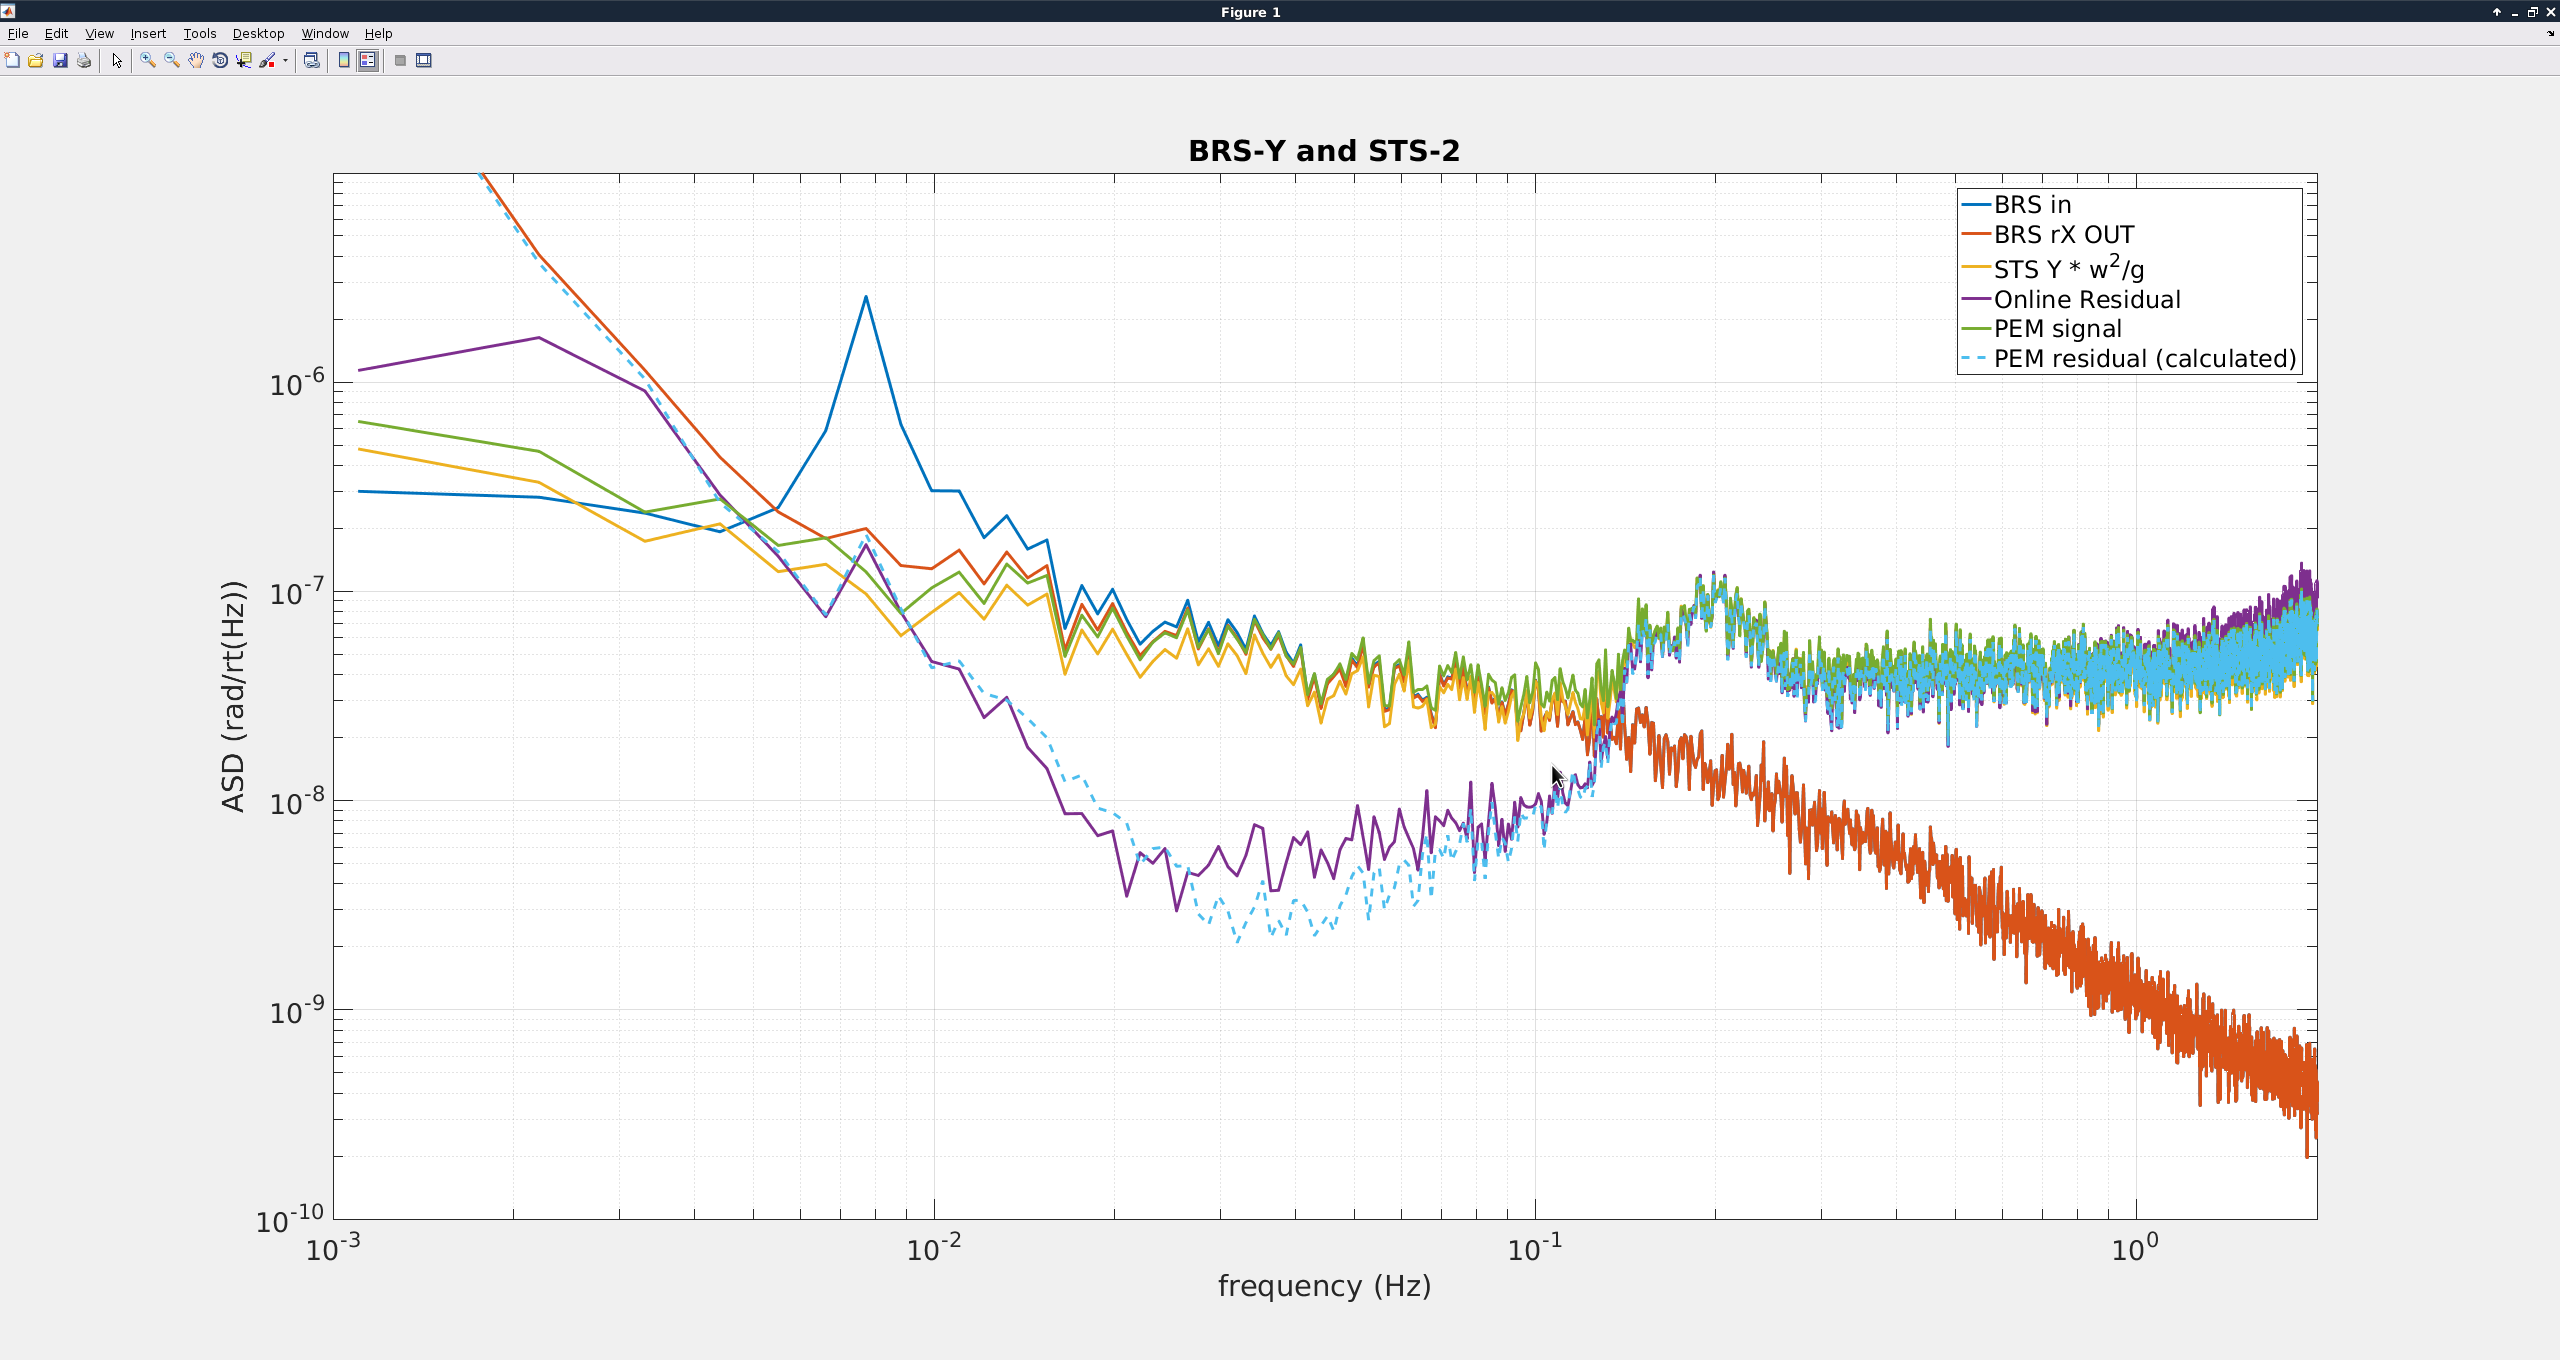Click the 'PEM residual (calculated)' legend entry
The width and height of the screenshot is (2560, 1360).
coord(2145,359)
